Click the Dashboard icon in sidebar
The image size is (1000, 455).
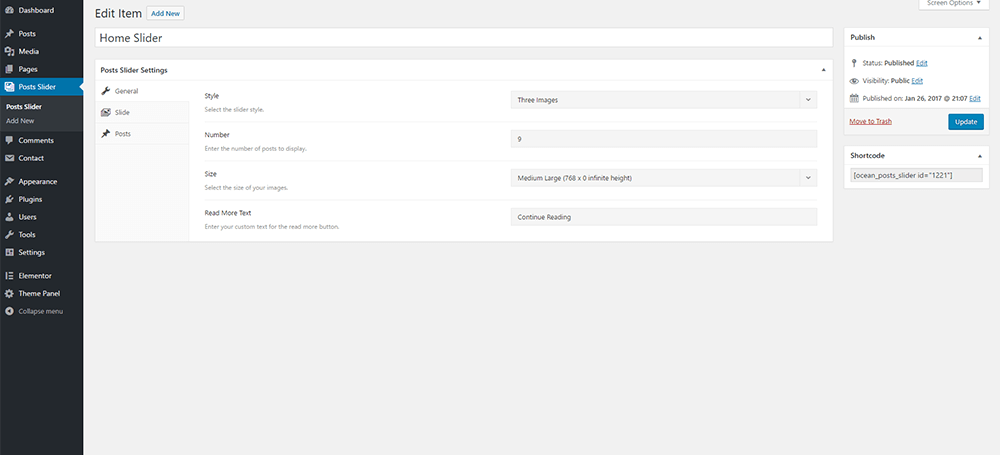[x=9, y=10]
